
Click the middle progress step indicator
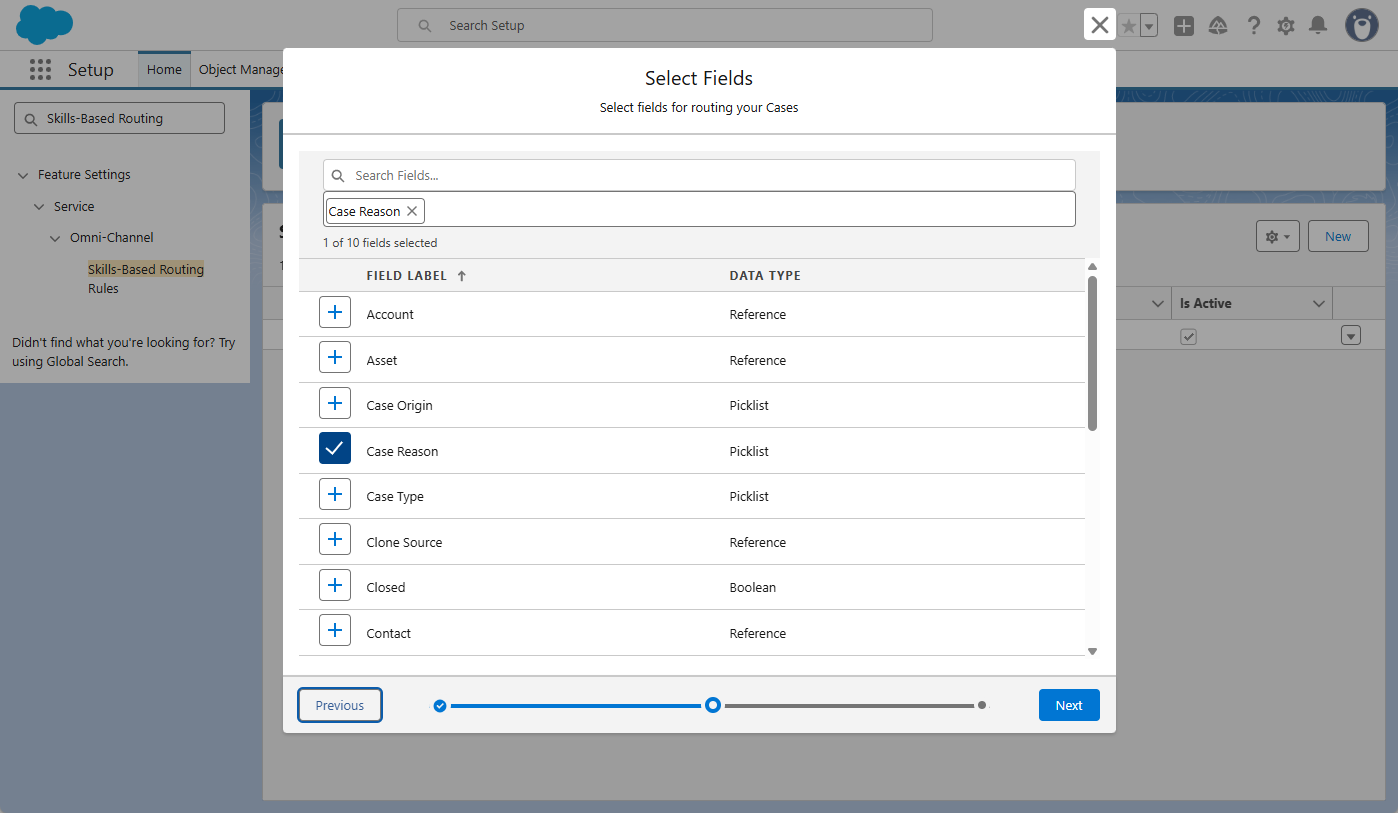713,705
